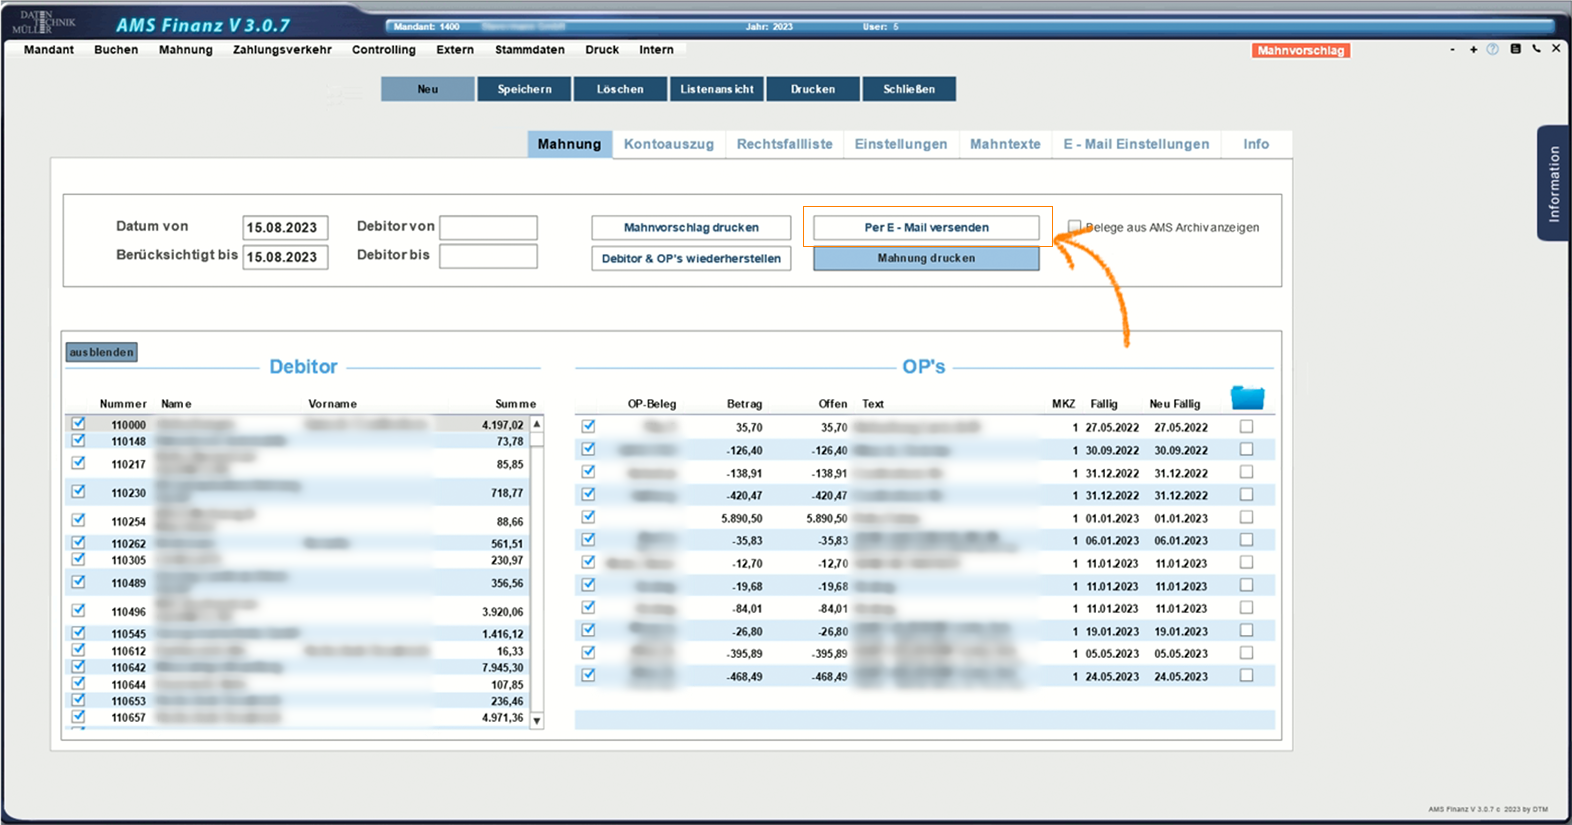Click the phone icon in top bar
Screen dimensions: 1572x825
click(1536, 49)
